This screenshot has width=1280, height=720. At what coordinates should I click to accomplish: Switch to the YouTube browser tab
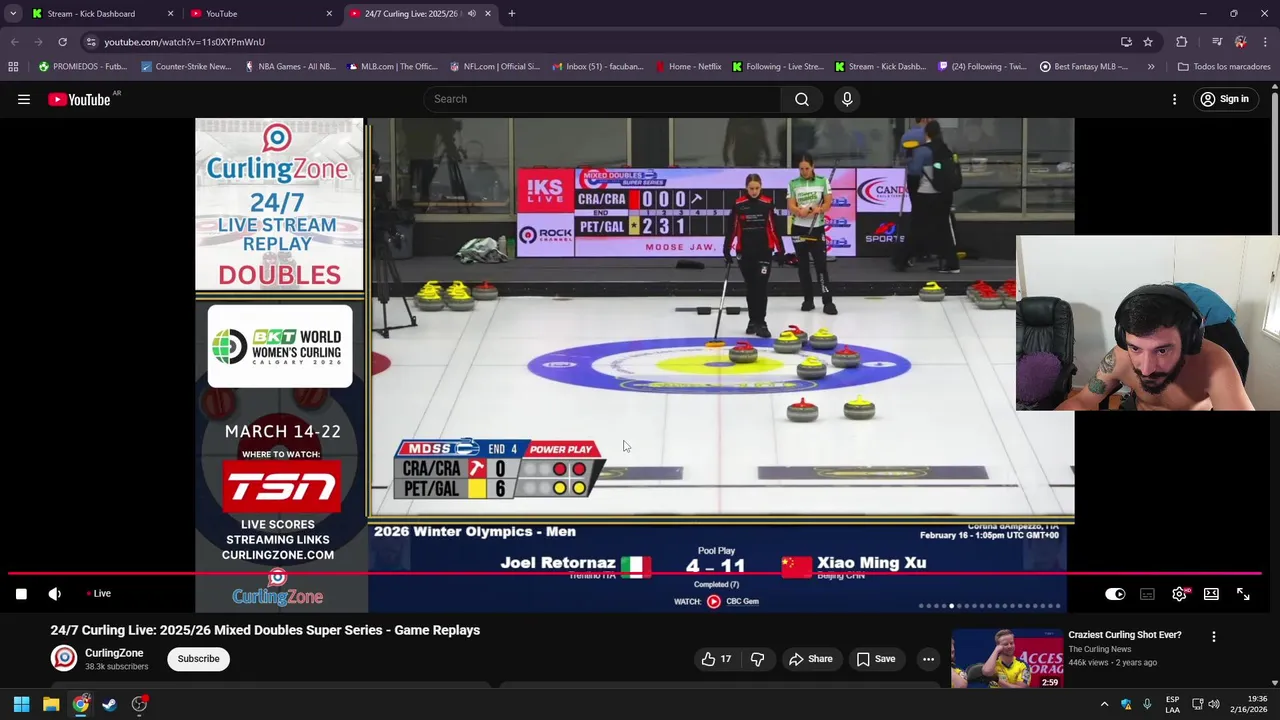[262, 14]
